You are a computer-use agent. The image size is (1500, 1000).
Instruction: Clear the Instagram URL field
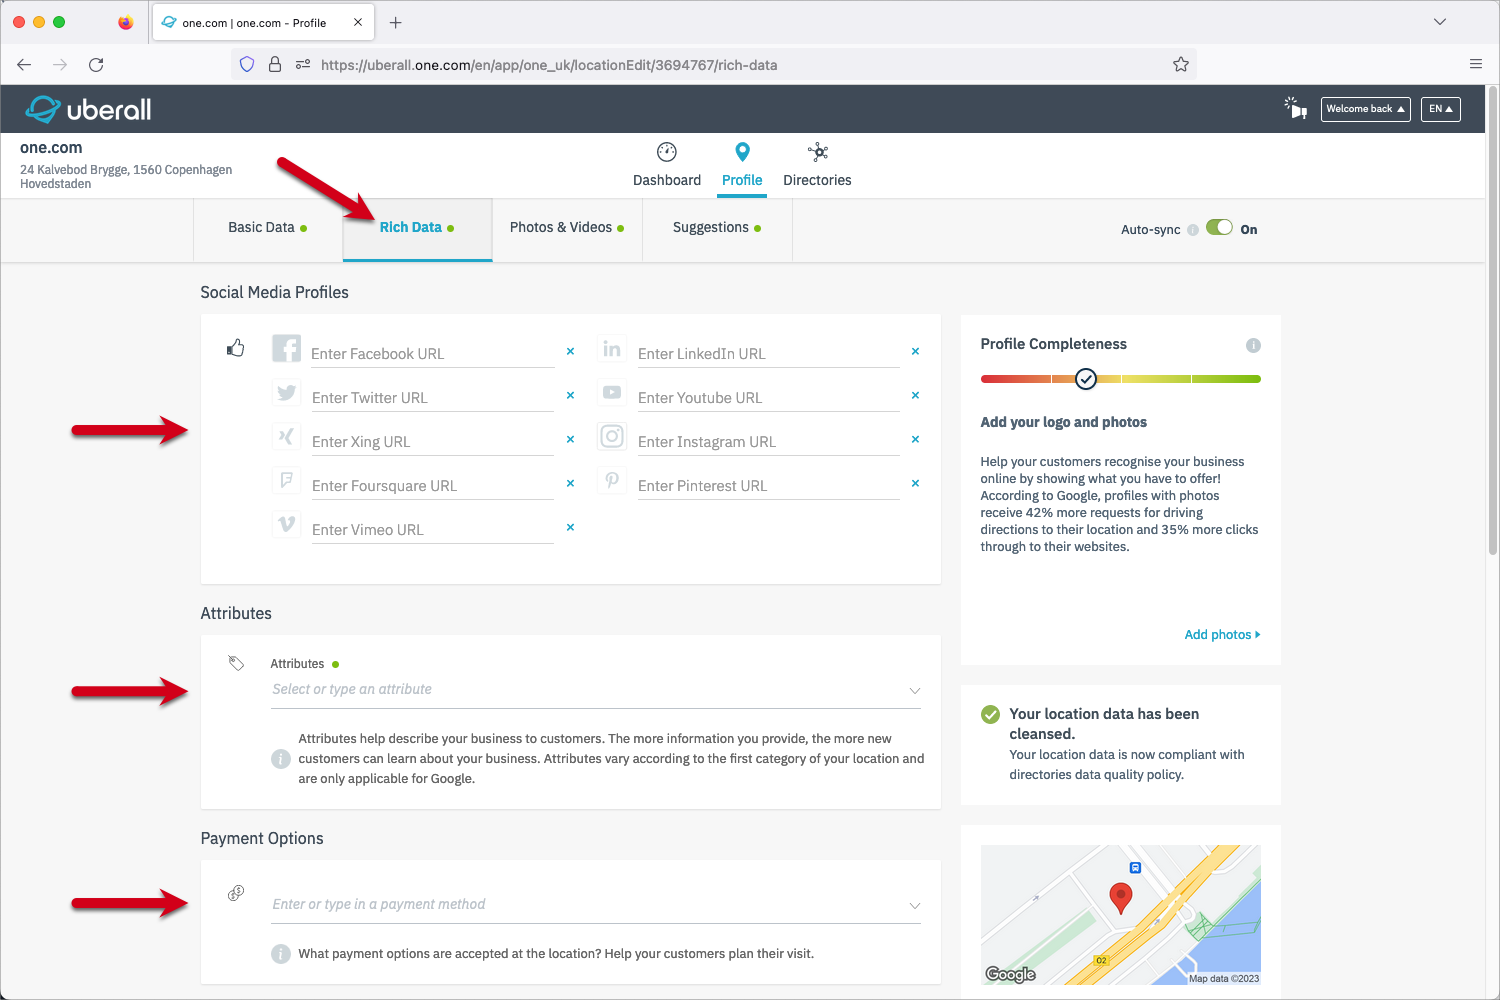(915, 440)
